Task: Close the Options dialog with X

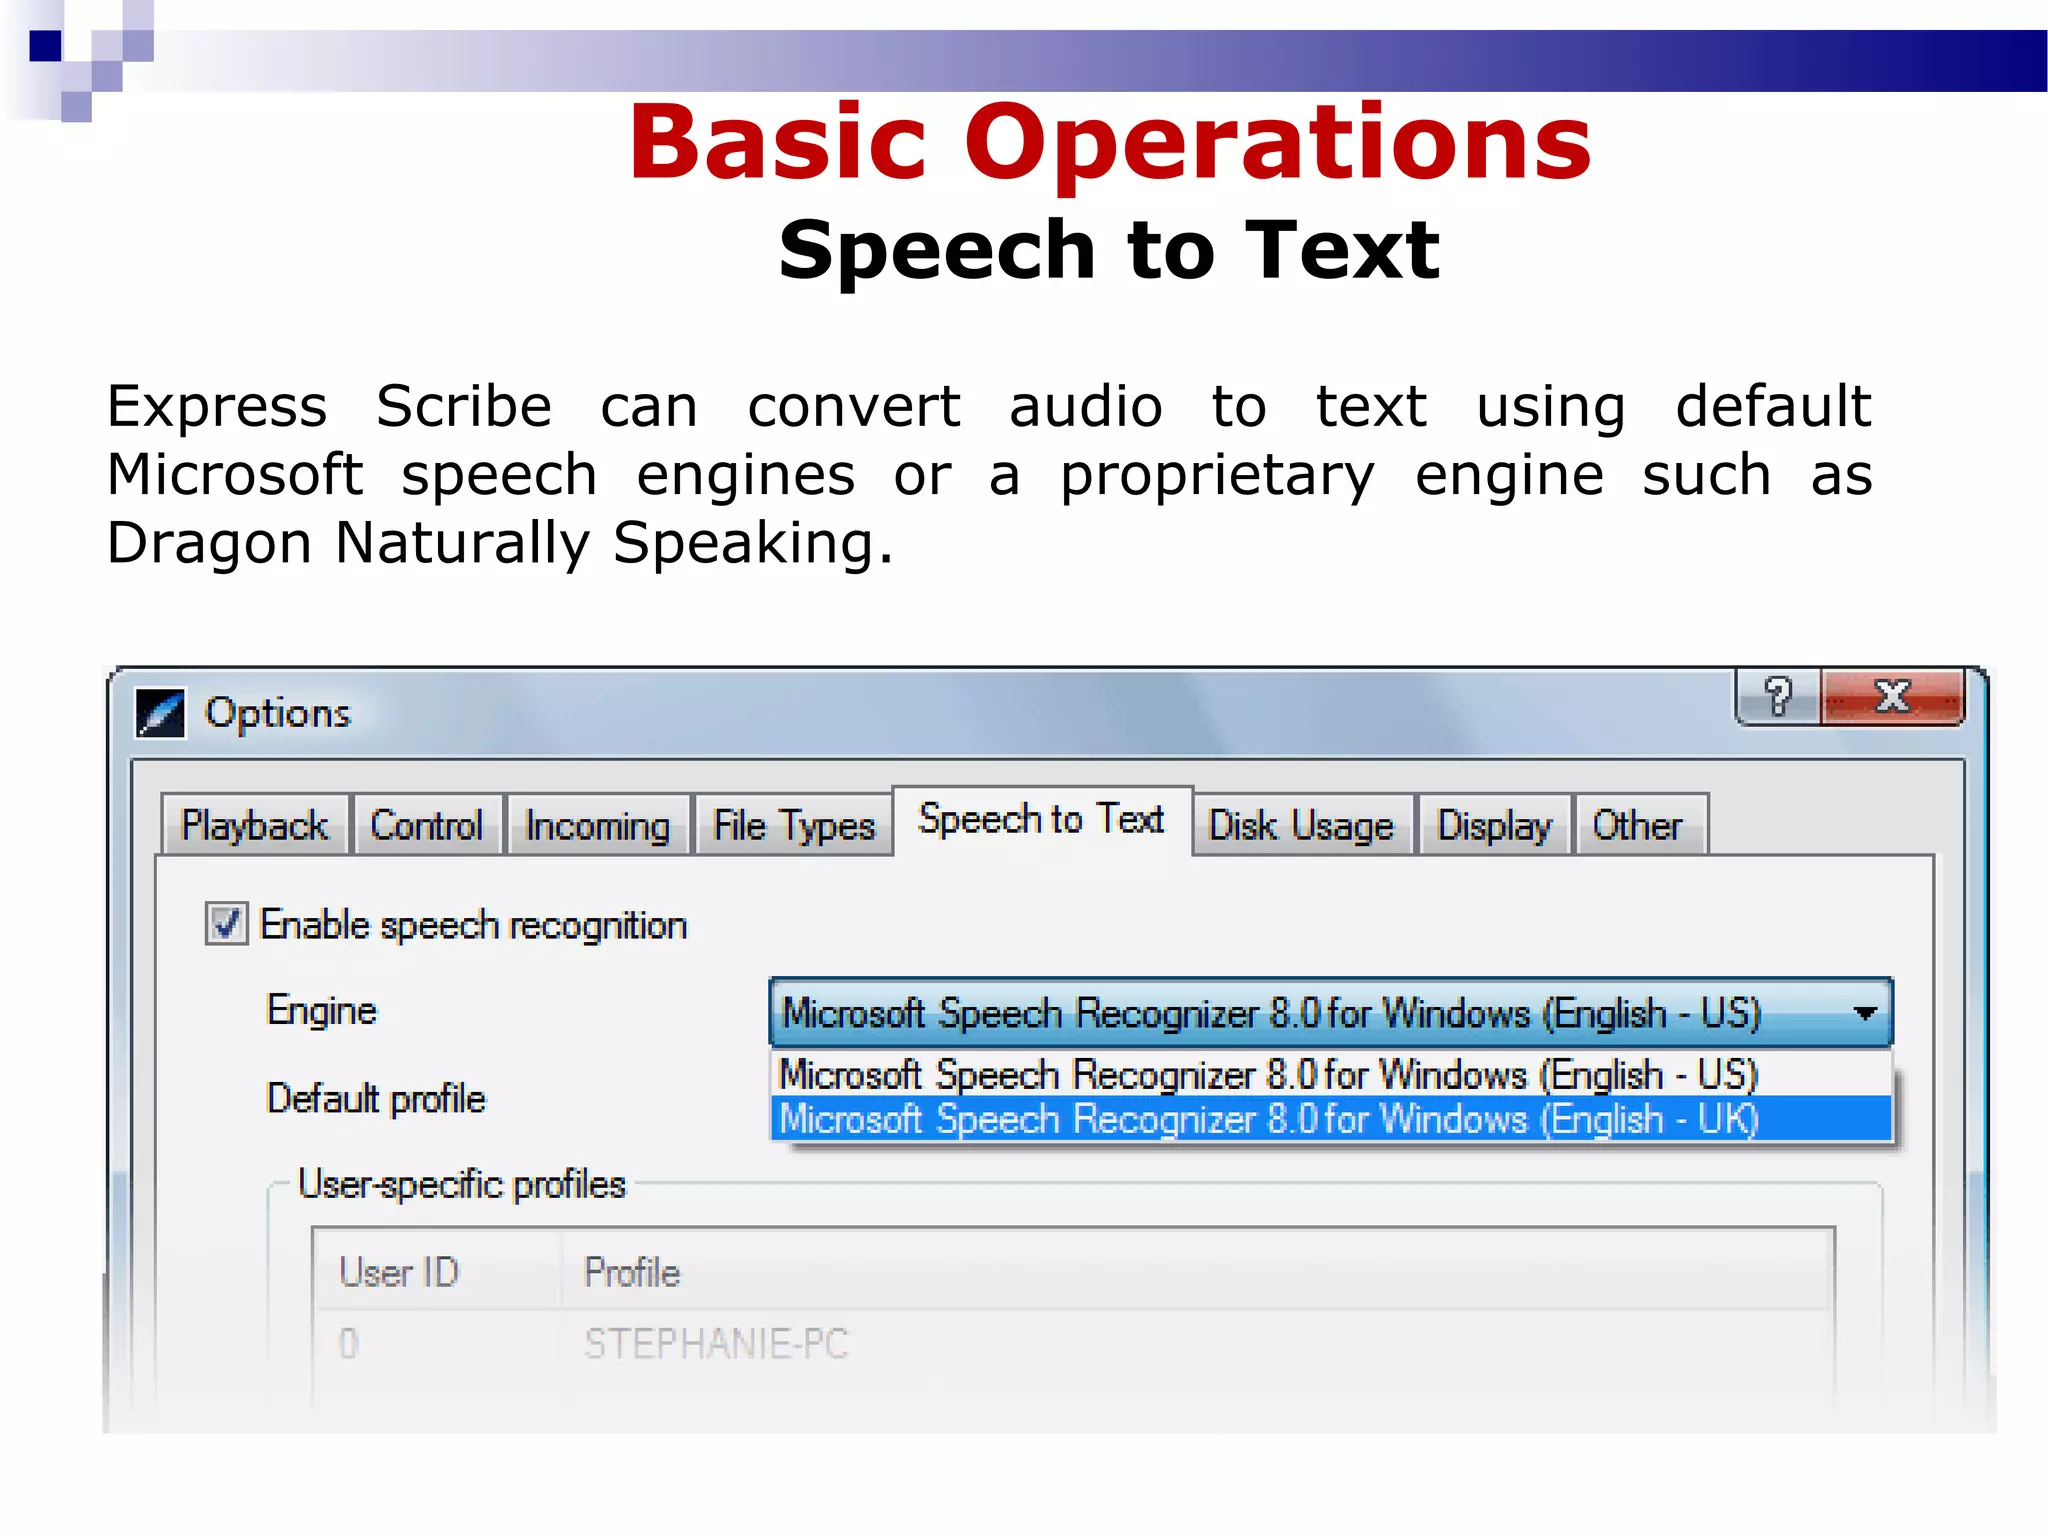Action: (x=1892, y=696)
